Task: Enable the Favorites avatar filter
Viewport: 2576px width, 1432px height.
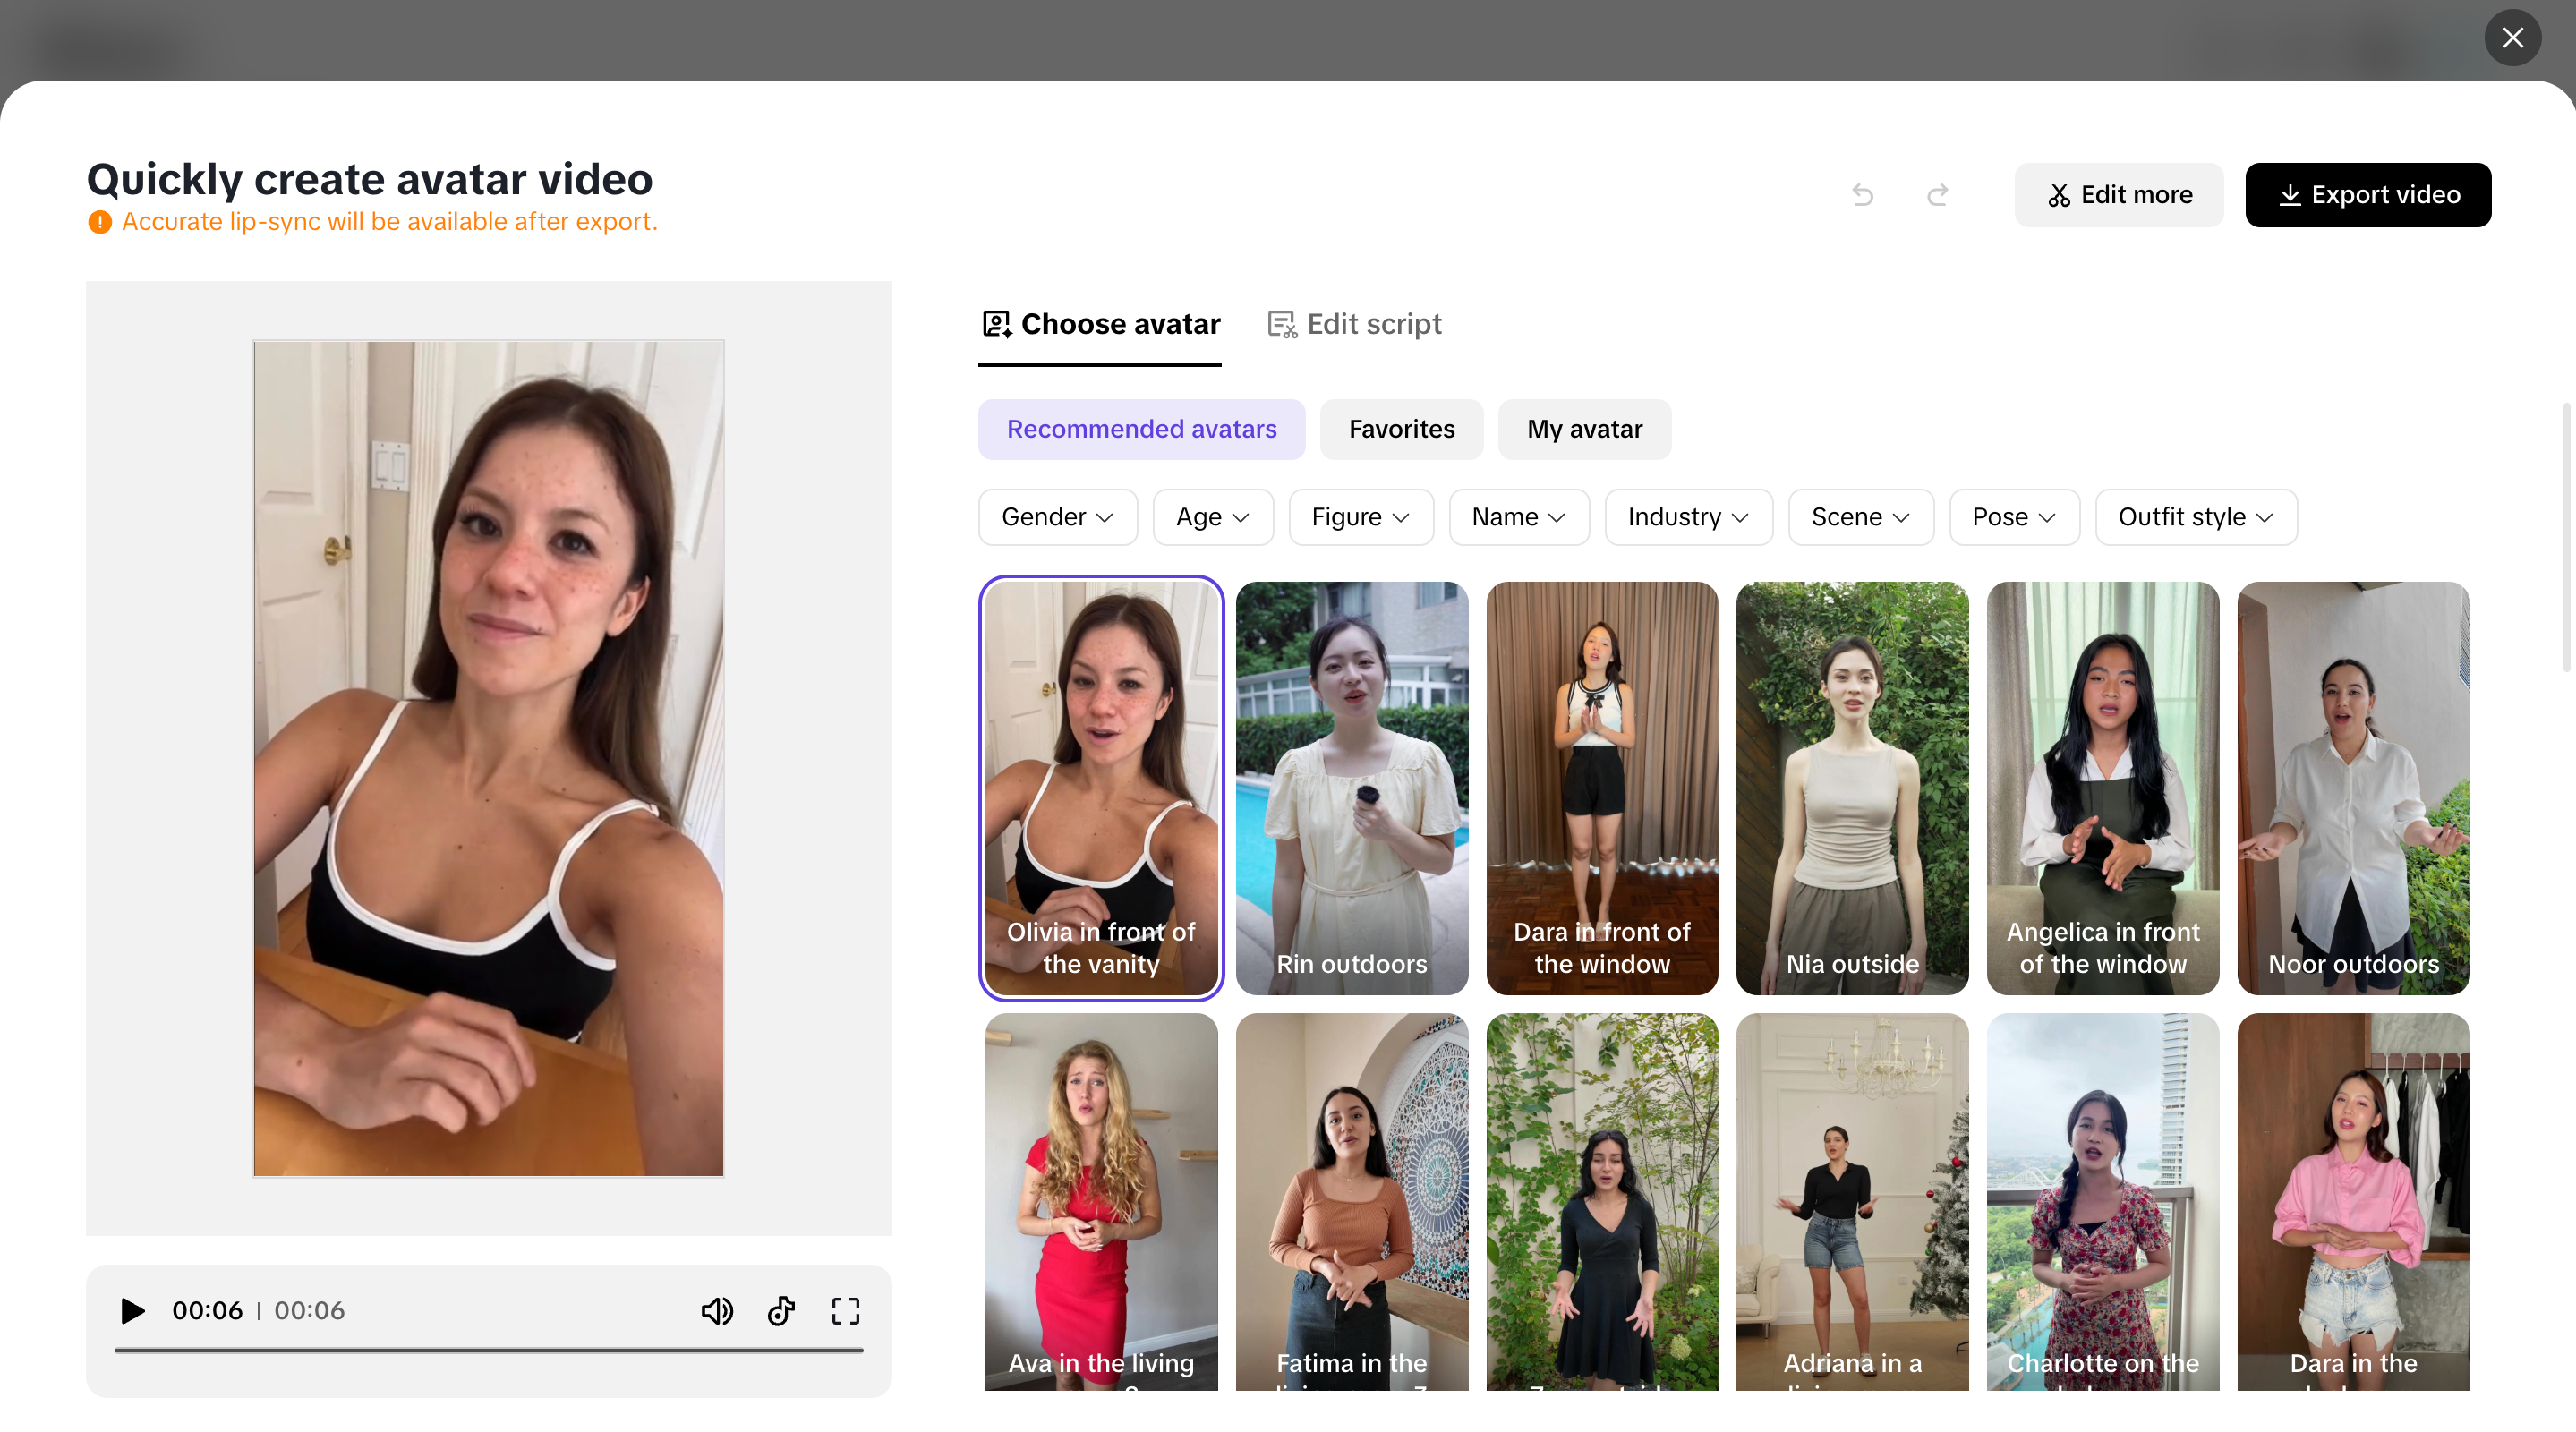Action: pyautogui.click(x=1401, y=429)
